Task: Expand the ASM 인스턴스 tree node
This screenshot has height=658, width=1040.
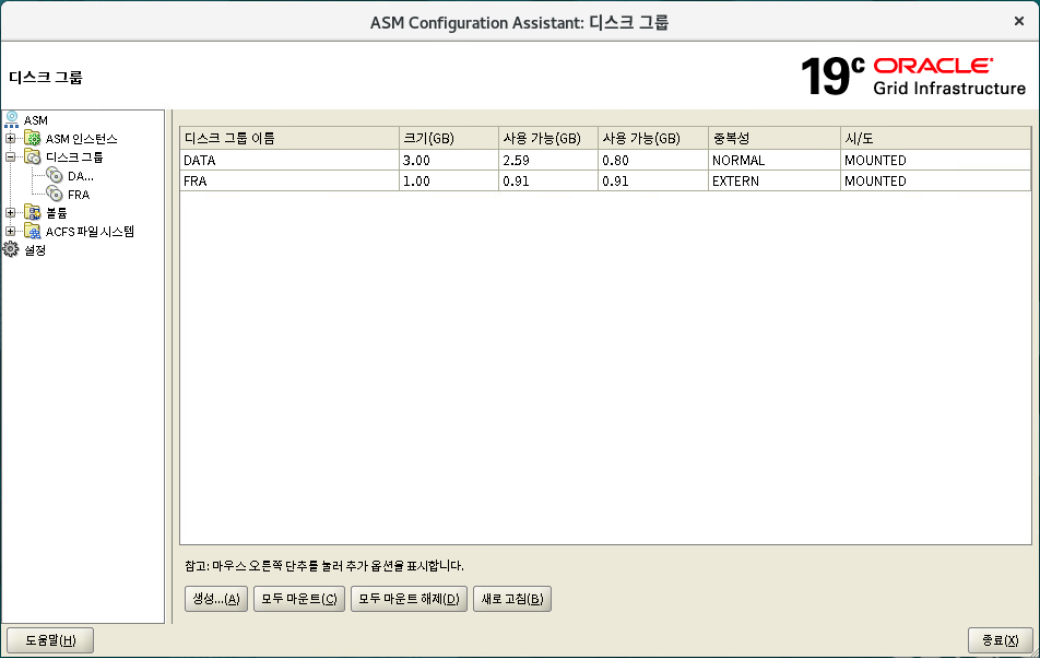Action: click(11, 139)
